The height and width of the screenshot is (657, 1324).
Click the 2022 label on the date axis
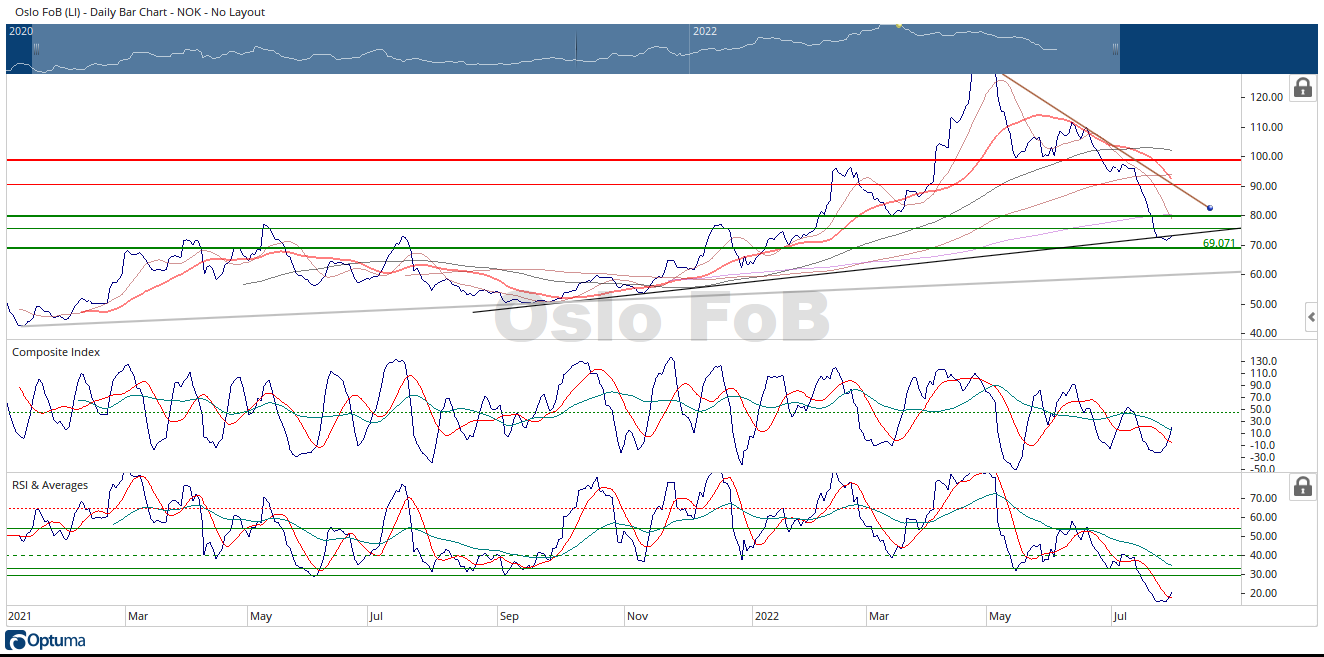(767, 617)
